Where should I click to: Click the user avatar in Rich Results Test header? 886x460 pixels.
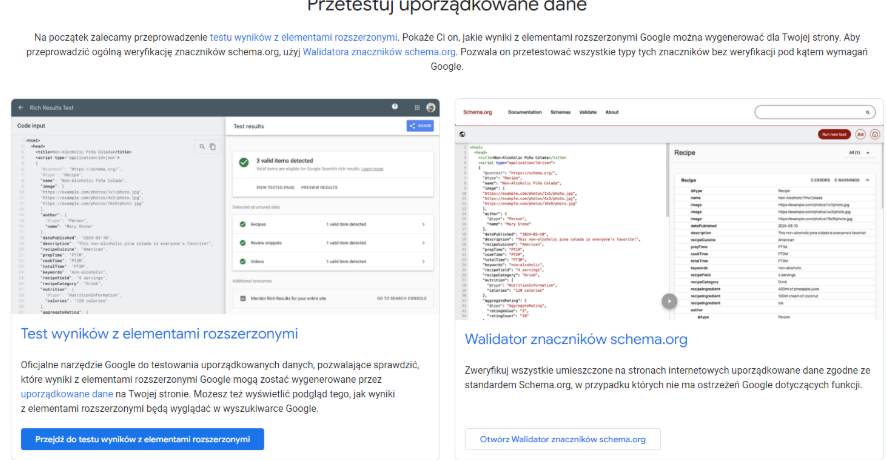[x=430, y=107]
